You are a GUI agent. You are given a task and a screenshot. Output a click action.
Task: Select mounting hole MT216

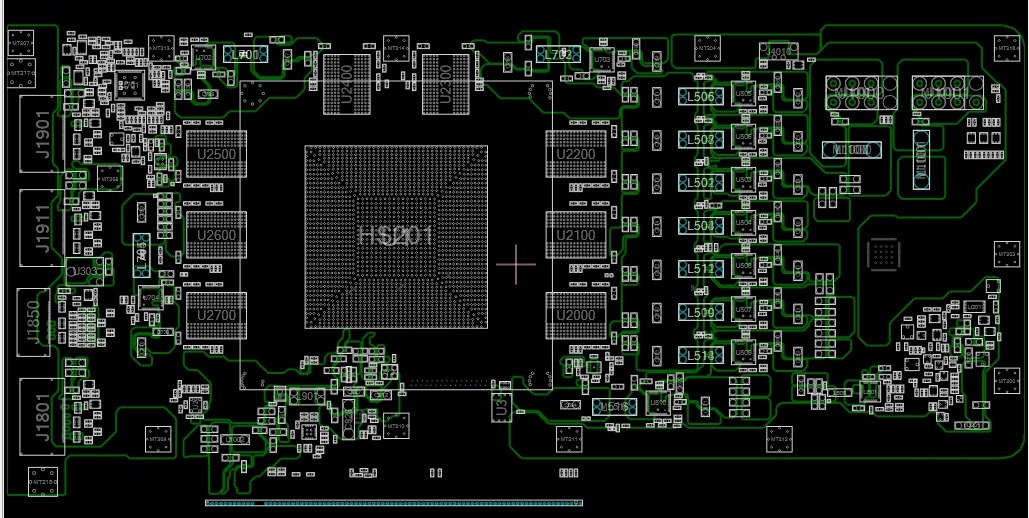click(x=1007, y=49)
